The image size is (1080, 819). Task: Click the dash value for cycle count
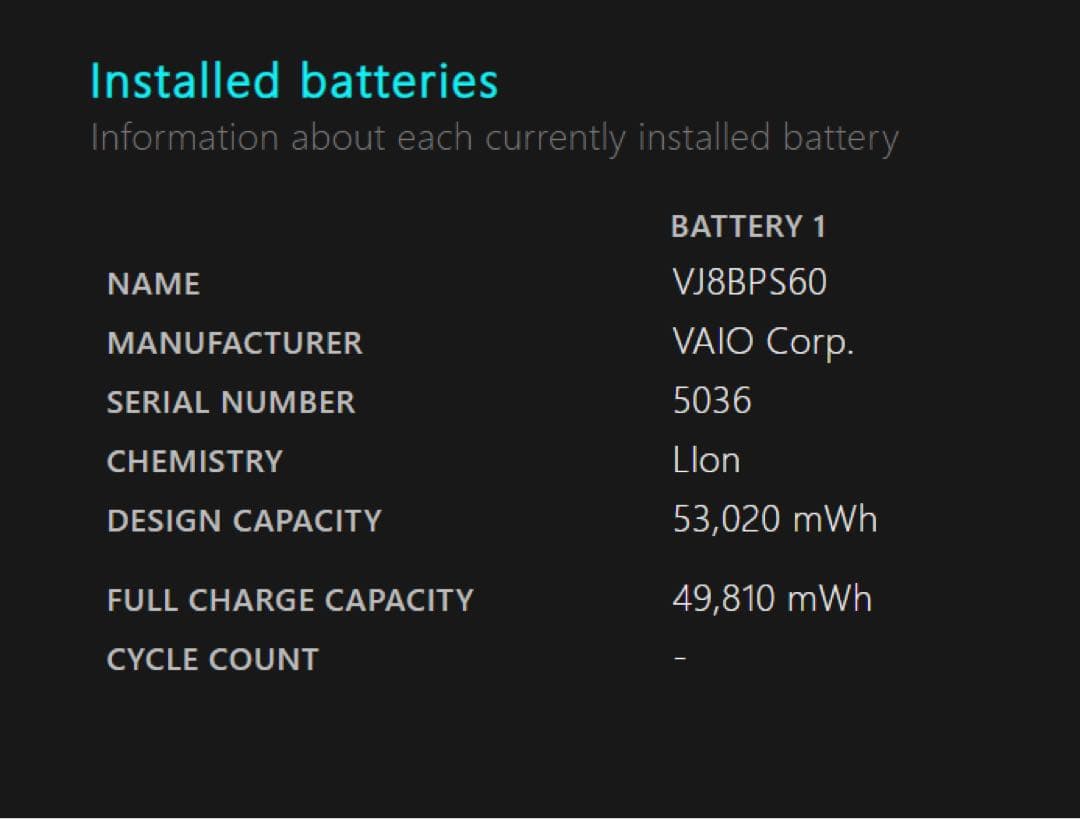point(680,660)
